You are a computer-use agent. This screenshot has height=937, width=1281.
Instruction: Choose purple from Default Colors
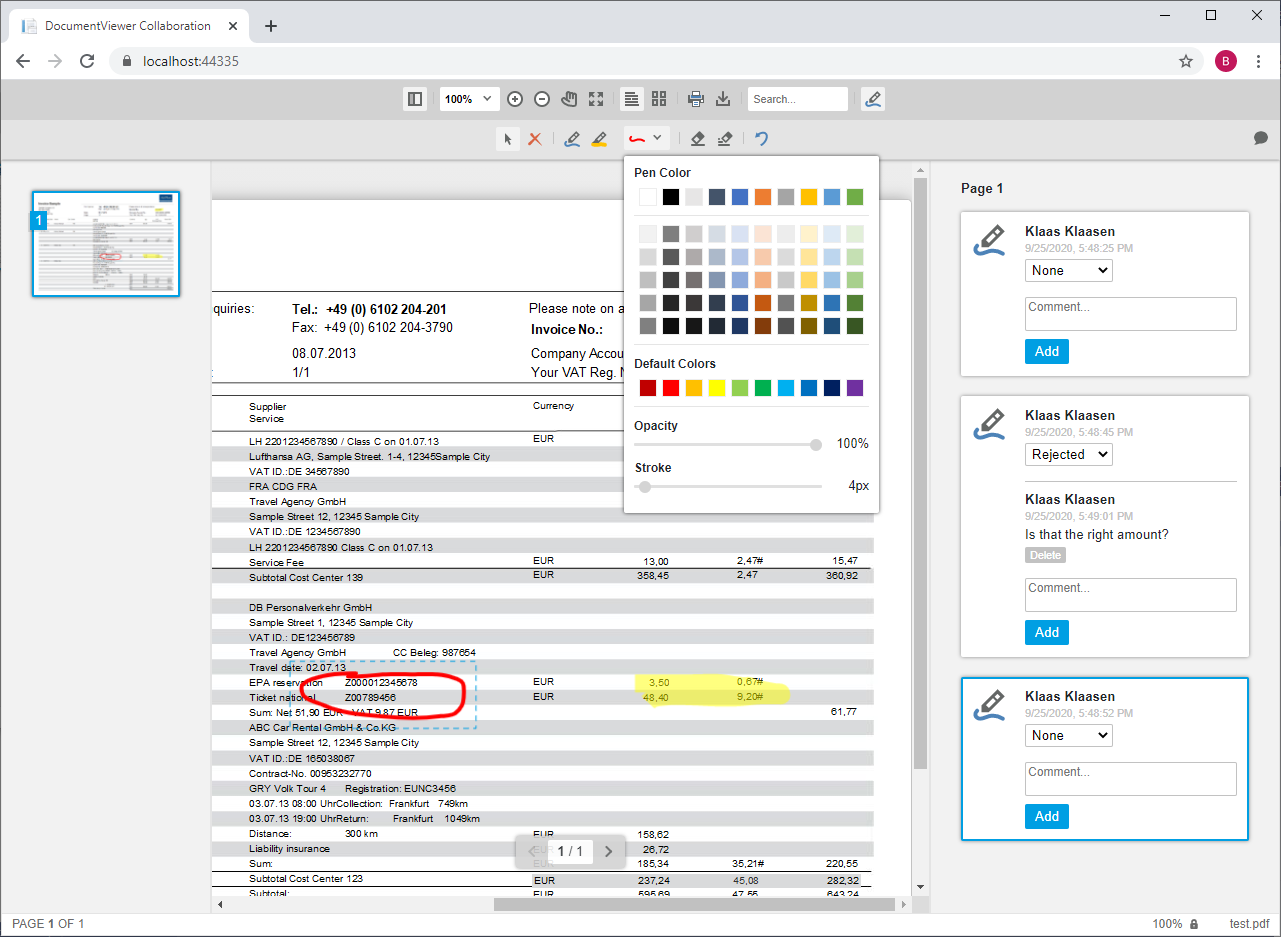click(x=855, y=388)
